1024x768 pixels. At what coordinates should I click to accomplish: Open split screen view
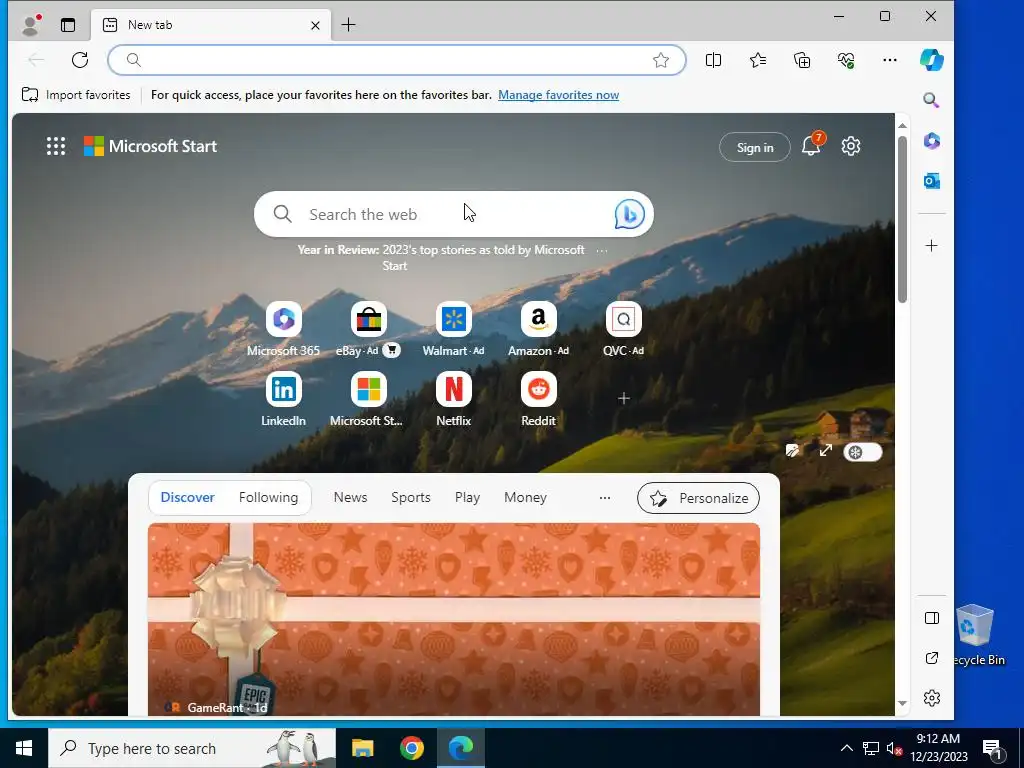click(713, 60)
